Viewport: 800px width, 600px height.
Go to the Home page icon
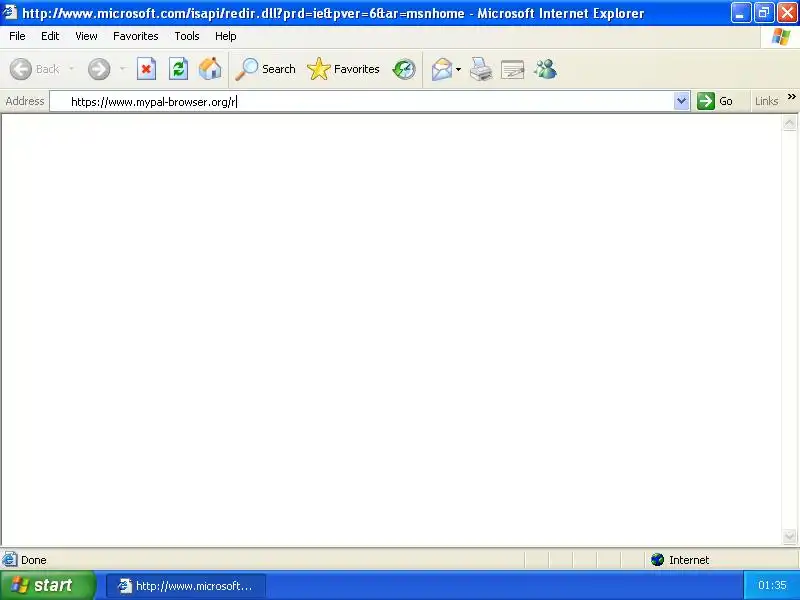[x=210, y=69]
